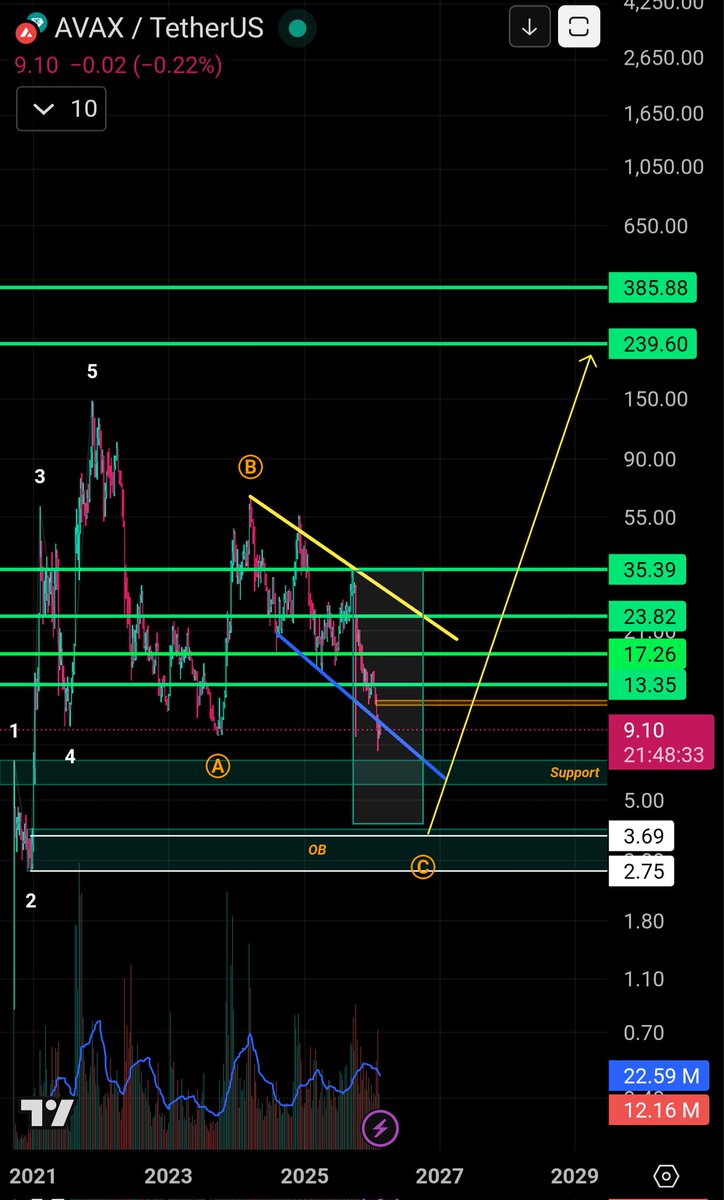Viewport: 724px width, 1200px height.
Task: Click the rounded-square fullscreen snapshot button
Action: 579,27
